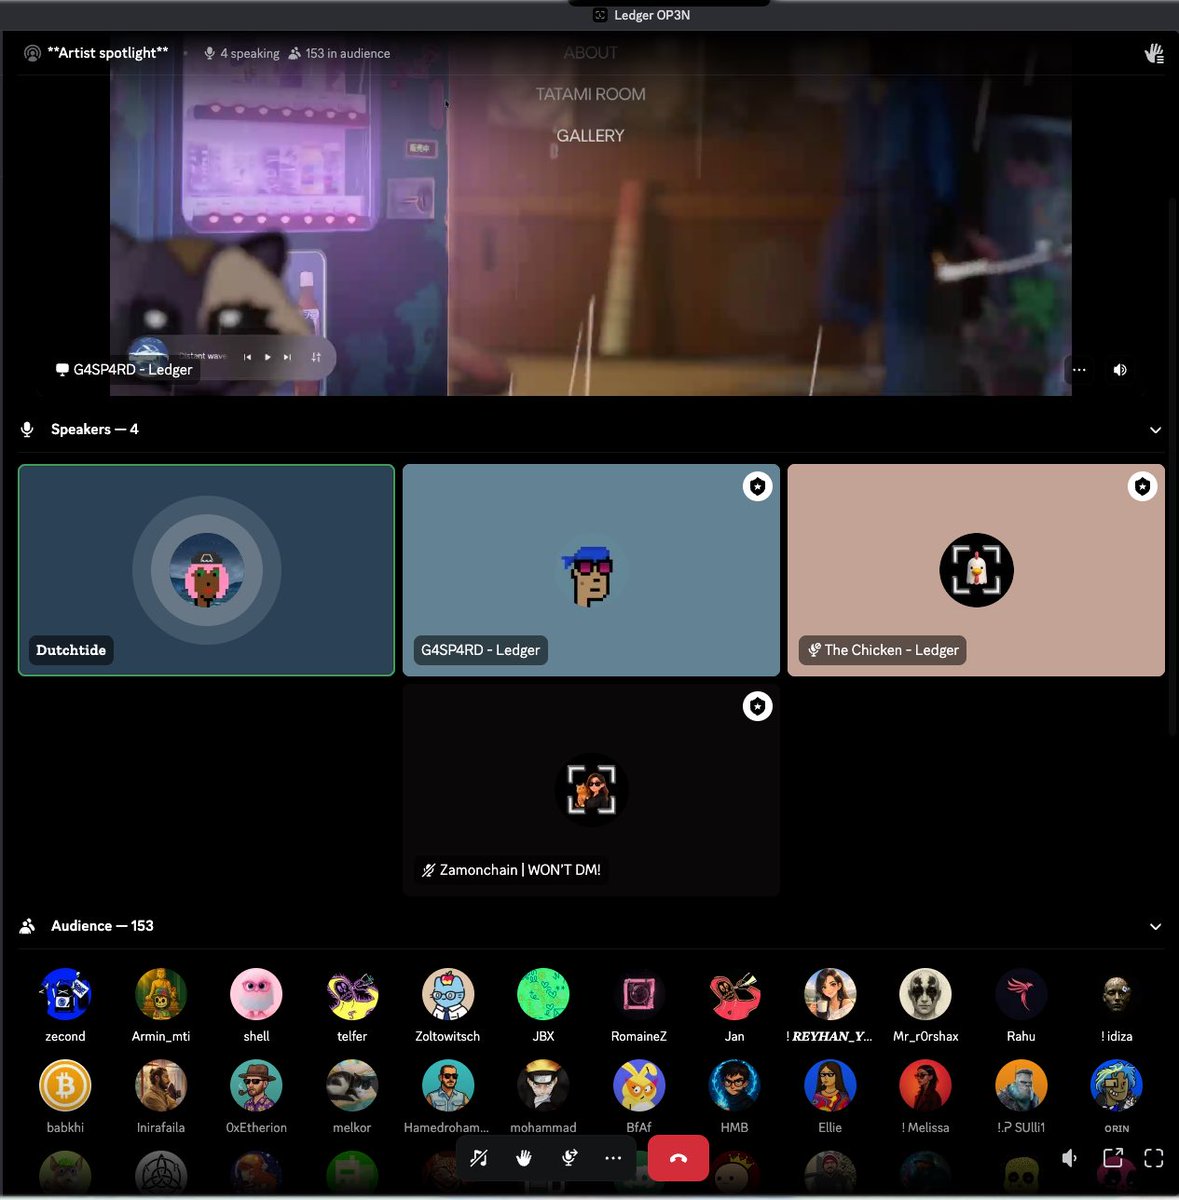Click the move-to-audience microphone icon
The width and height of the screenshot is (1179, 1200).
click(569, 1158)
